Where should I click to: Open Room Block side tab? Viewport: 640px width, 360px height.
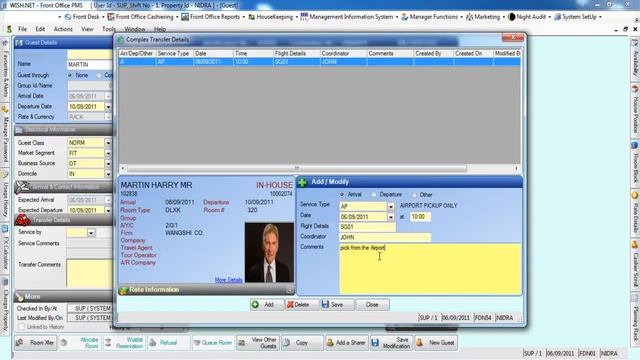635,162
